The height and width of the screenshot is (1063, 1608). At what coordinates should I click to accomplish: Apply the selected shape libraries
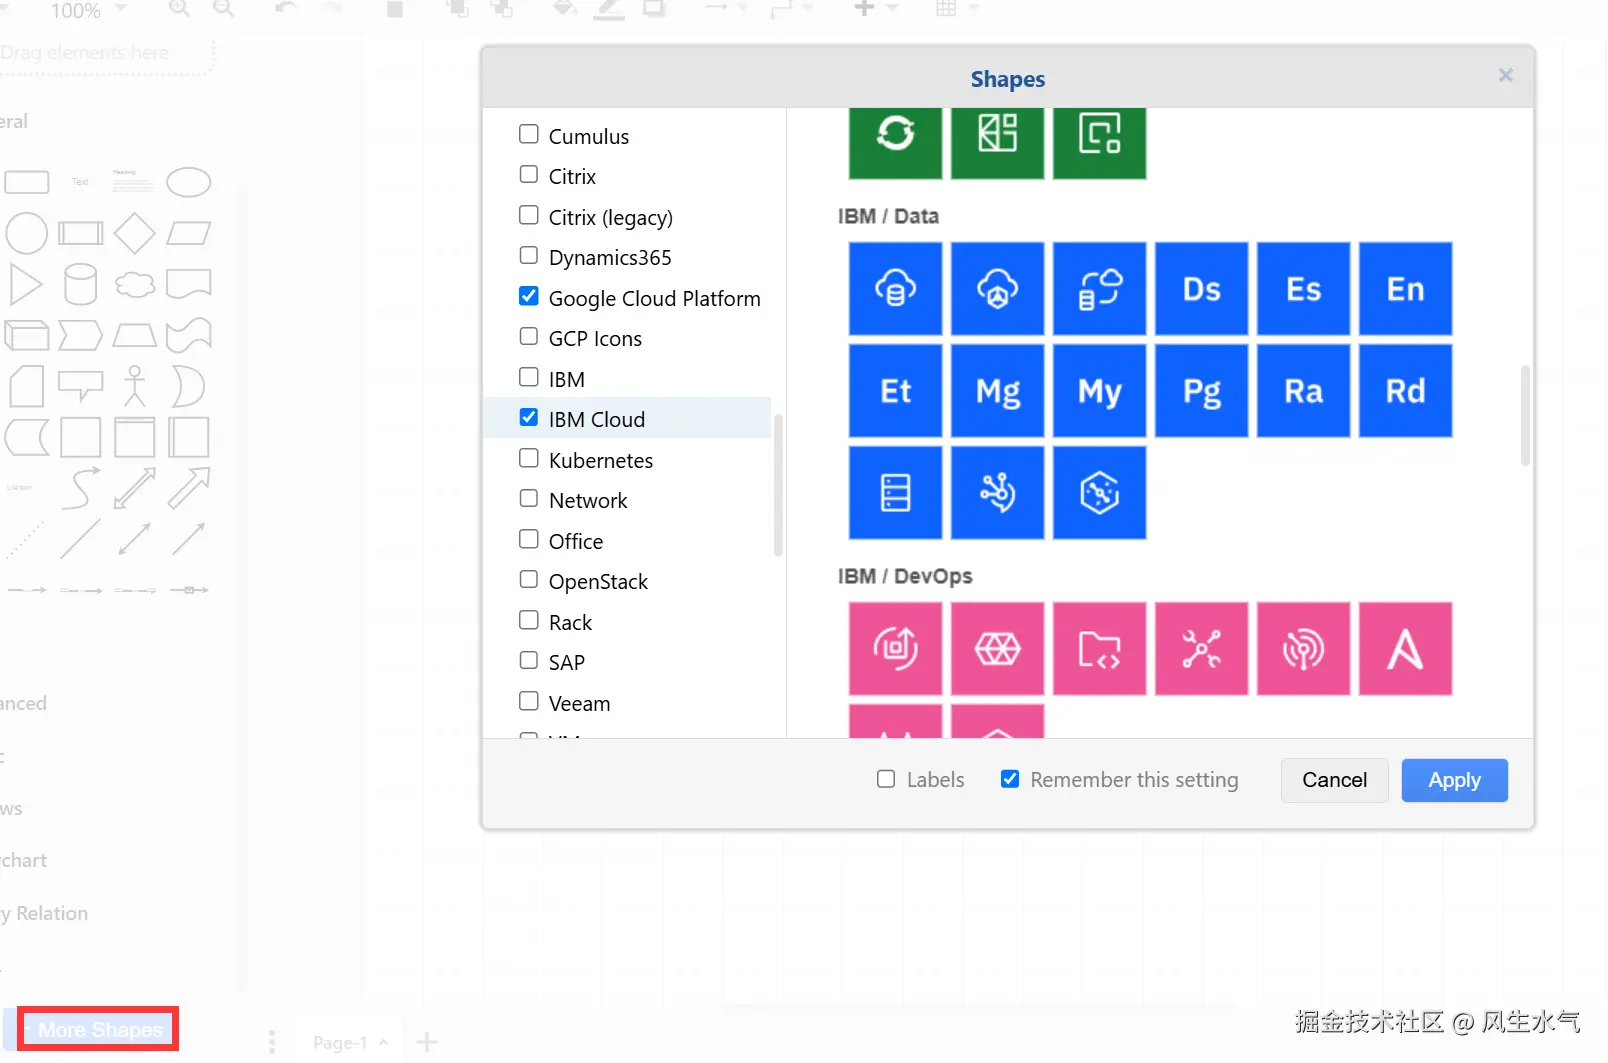pyautogui.click(x=1454, y=780)
